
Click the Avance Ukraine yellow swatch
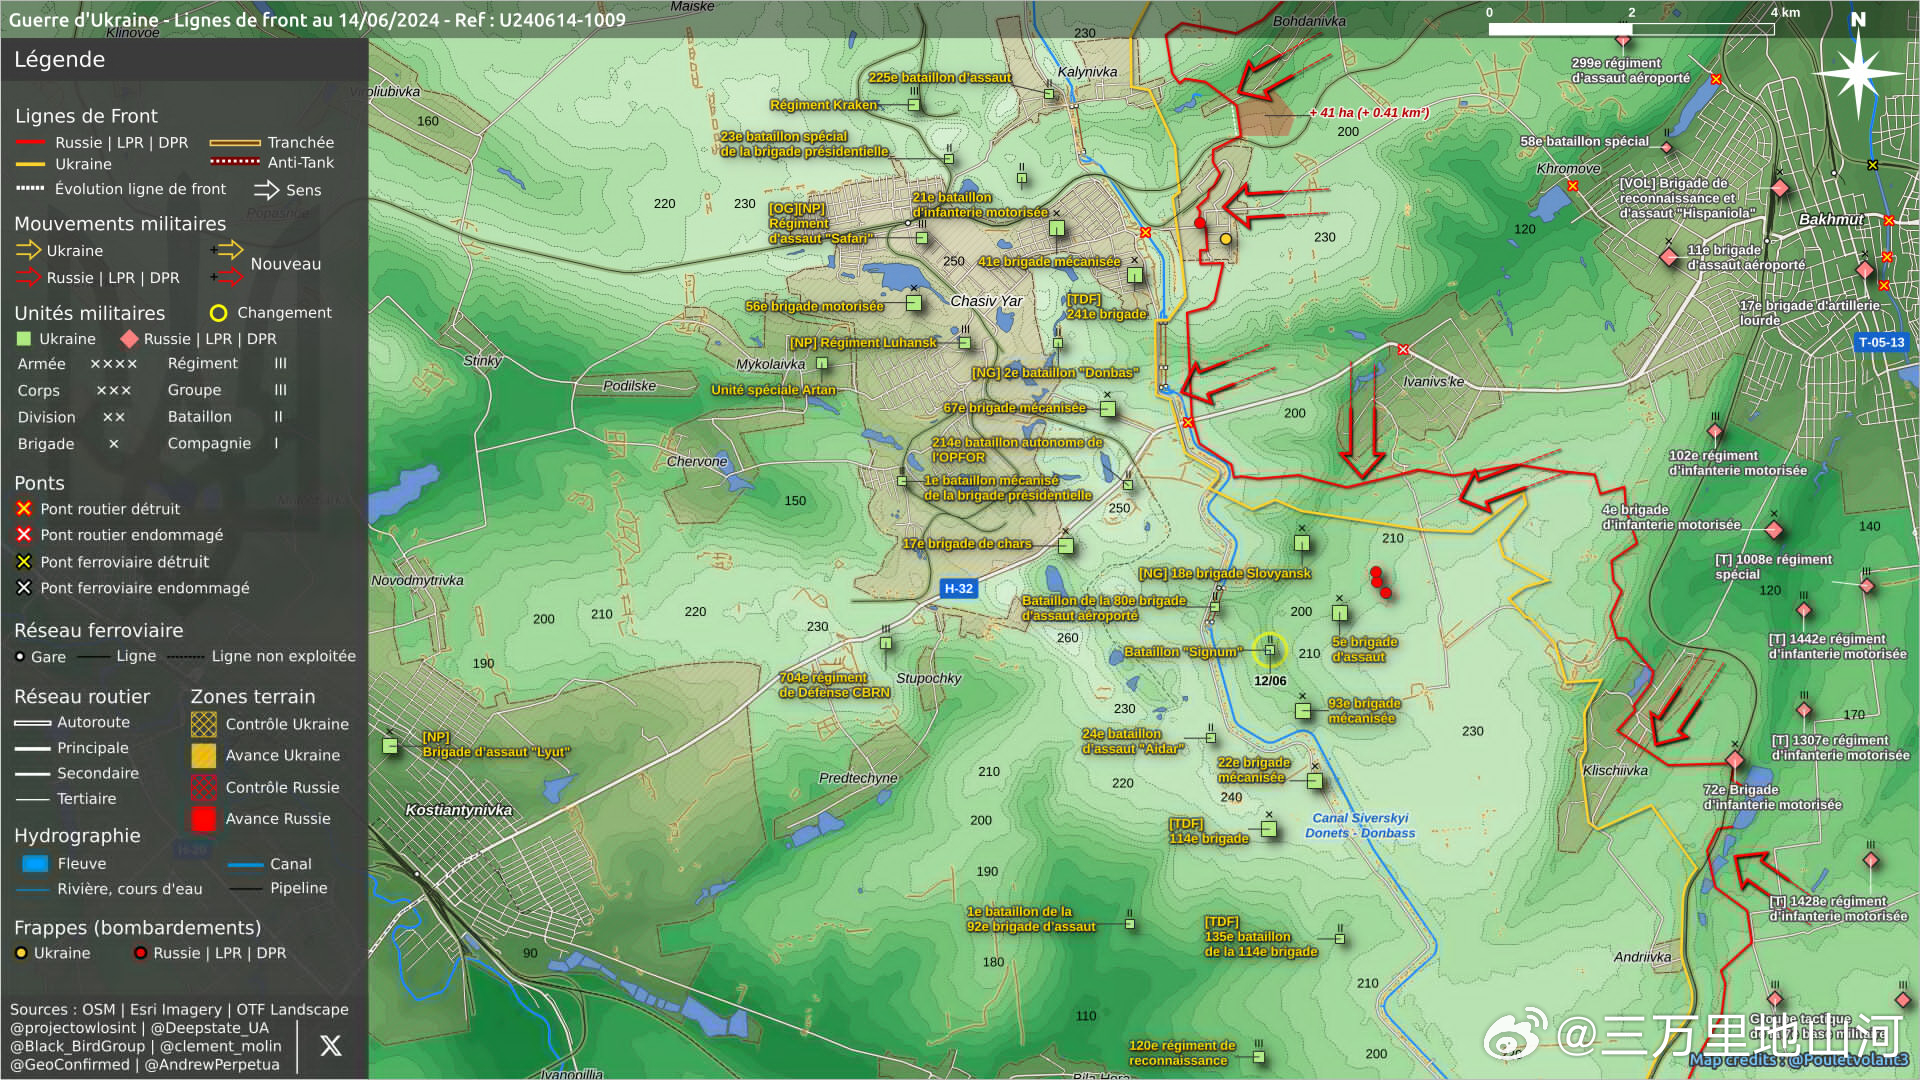pyautogui.click(x=204, y=756)
